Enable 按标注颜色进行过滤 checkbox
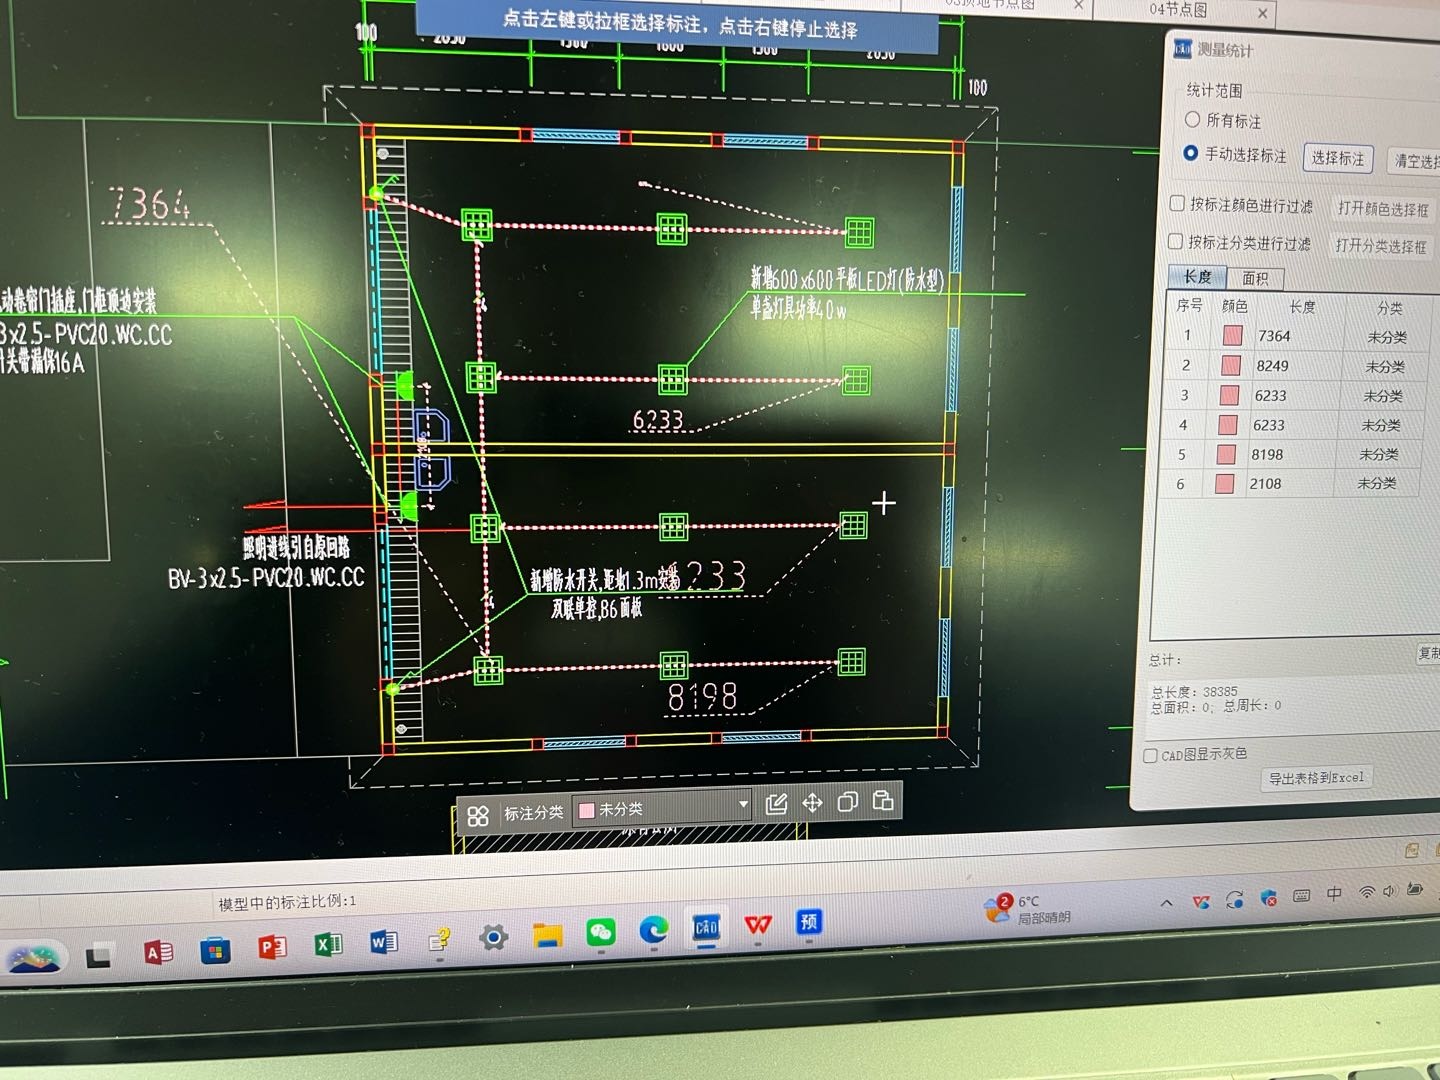This screenshot has height=1080, width=1440. pyautogui.click(x=1177, y=203)
